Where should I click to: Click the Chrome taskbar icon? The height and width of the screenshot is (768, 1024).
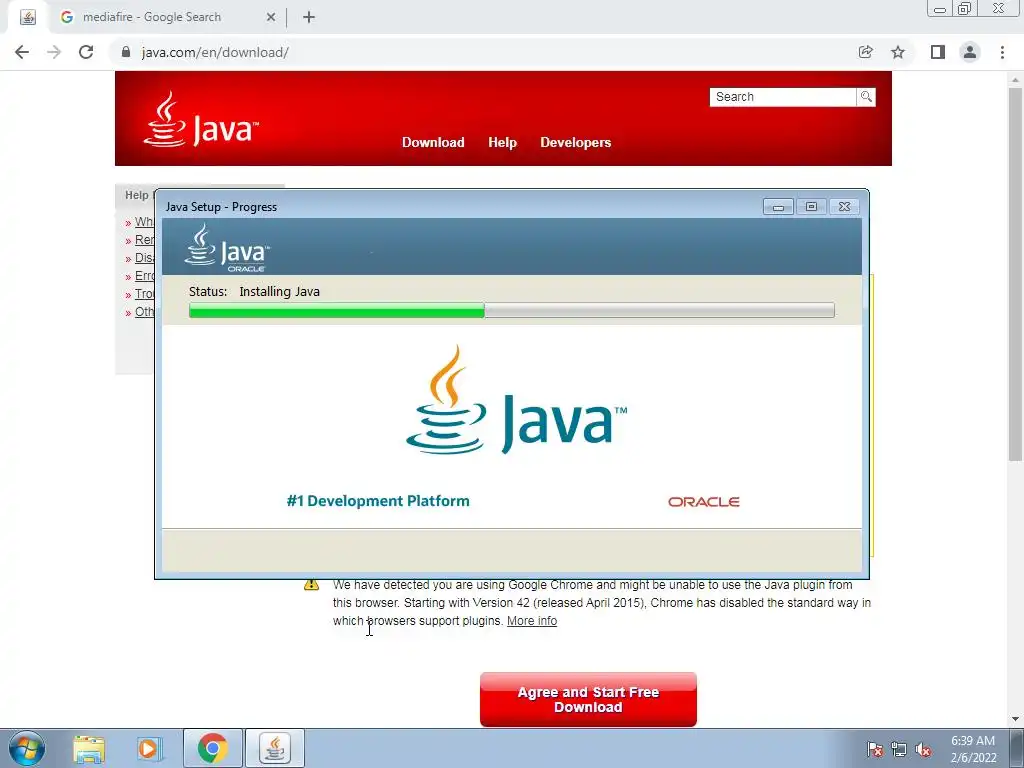[213, 748]
